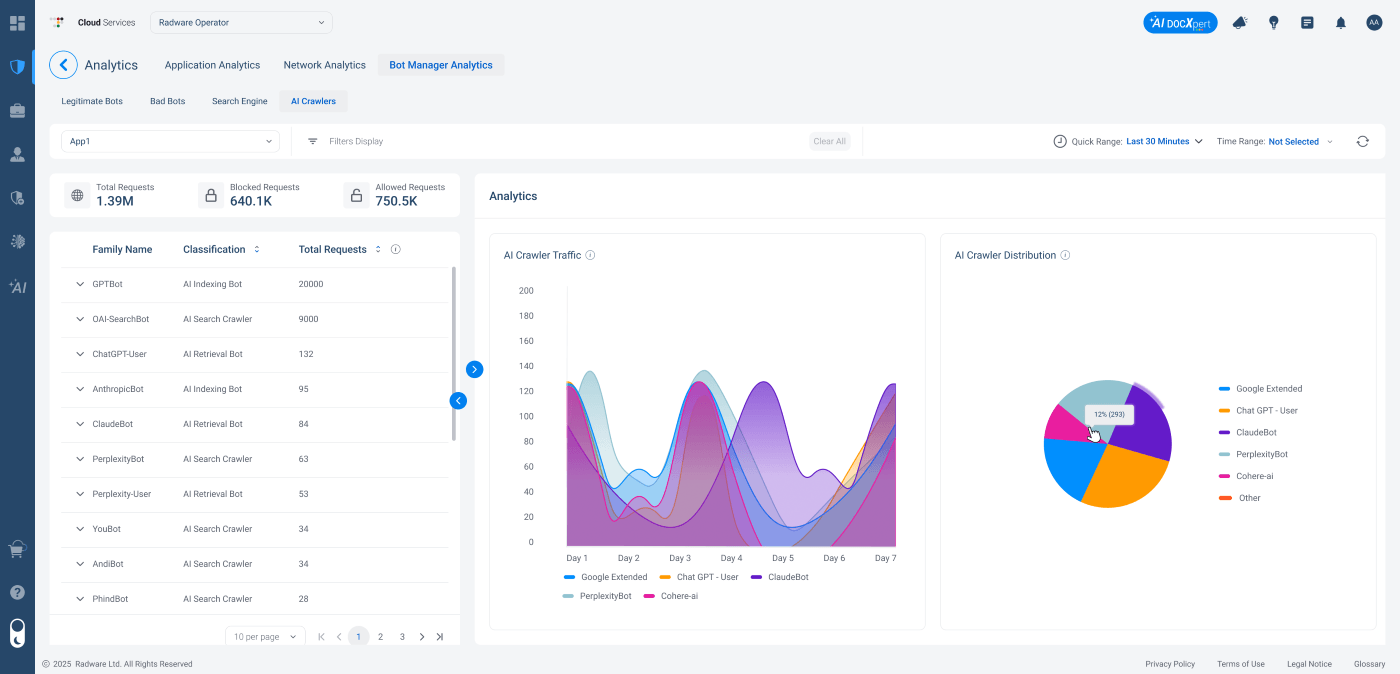This screenshot has height=674, width=1400.
Task: Open Quick Range Last 30 Minutes dropdown
Action: 1164,141
